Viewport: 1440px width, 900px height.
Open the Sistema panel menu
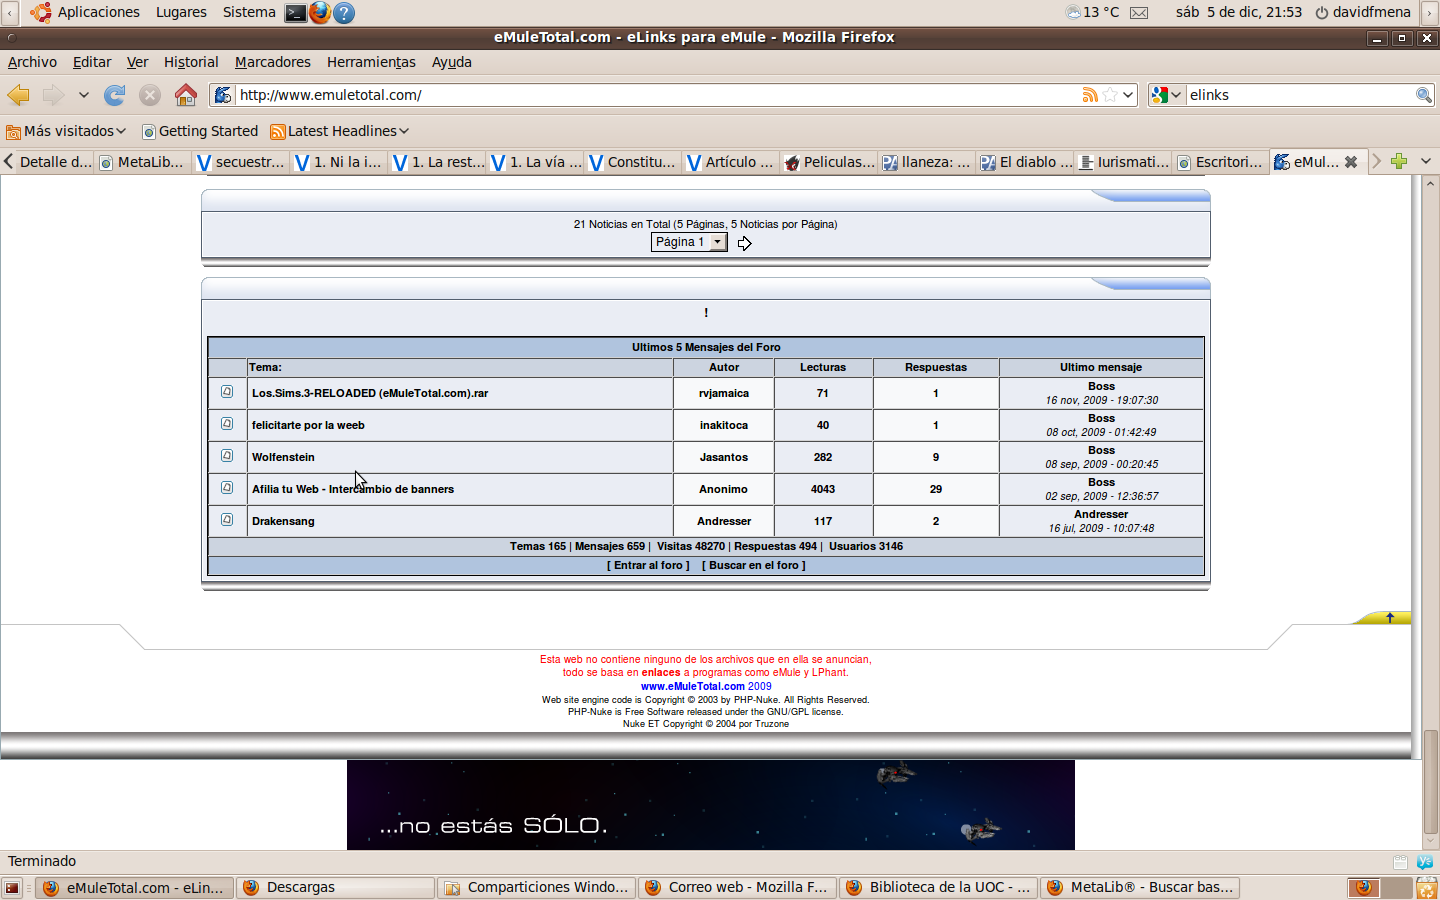tap(249, 12)
